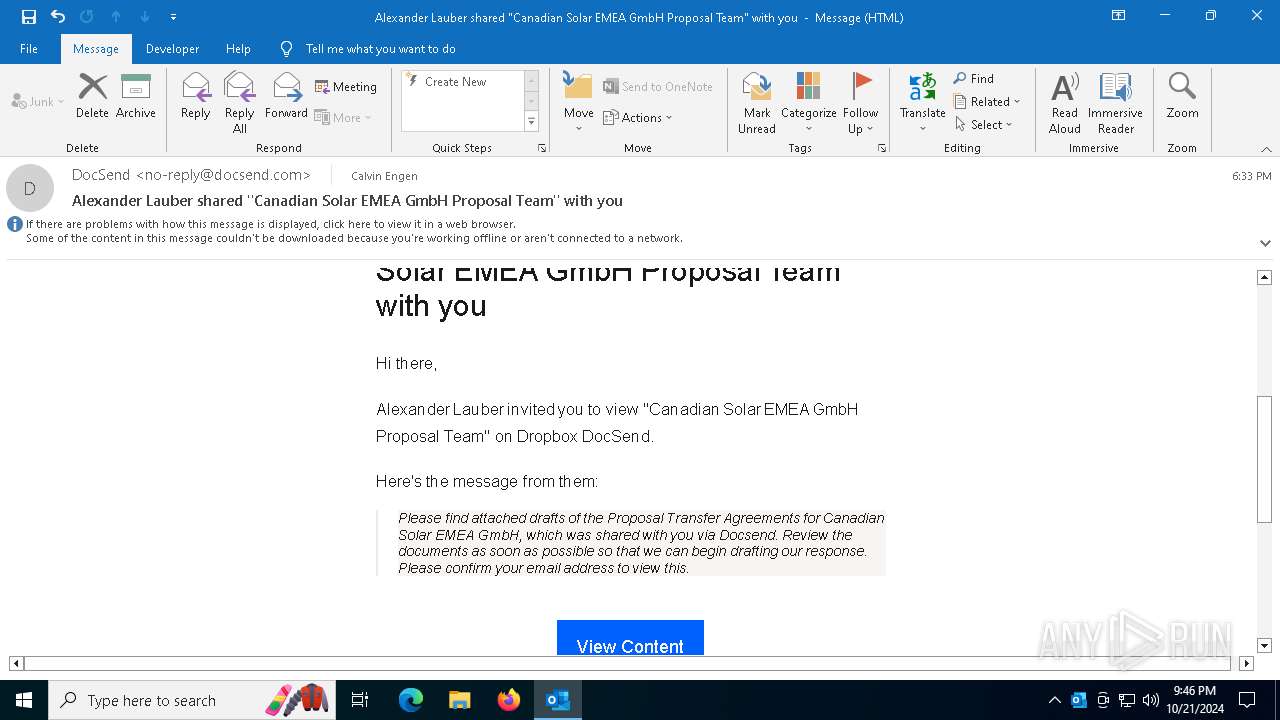The image size is (1280, 720).
Task: Open the Developer ribbon tab
Action: (x=172, y=49)
